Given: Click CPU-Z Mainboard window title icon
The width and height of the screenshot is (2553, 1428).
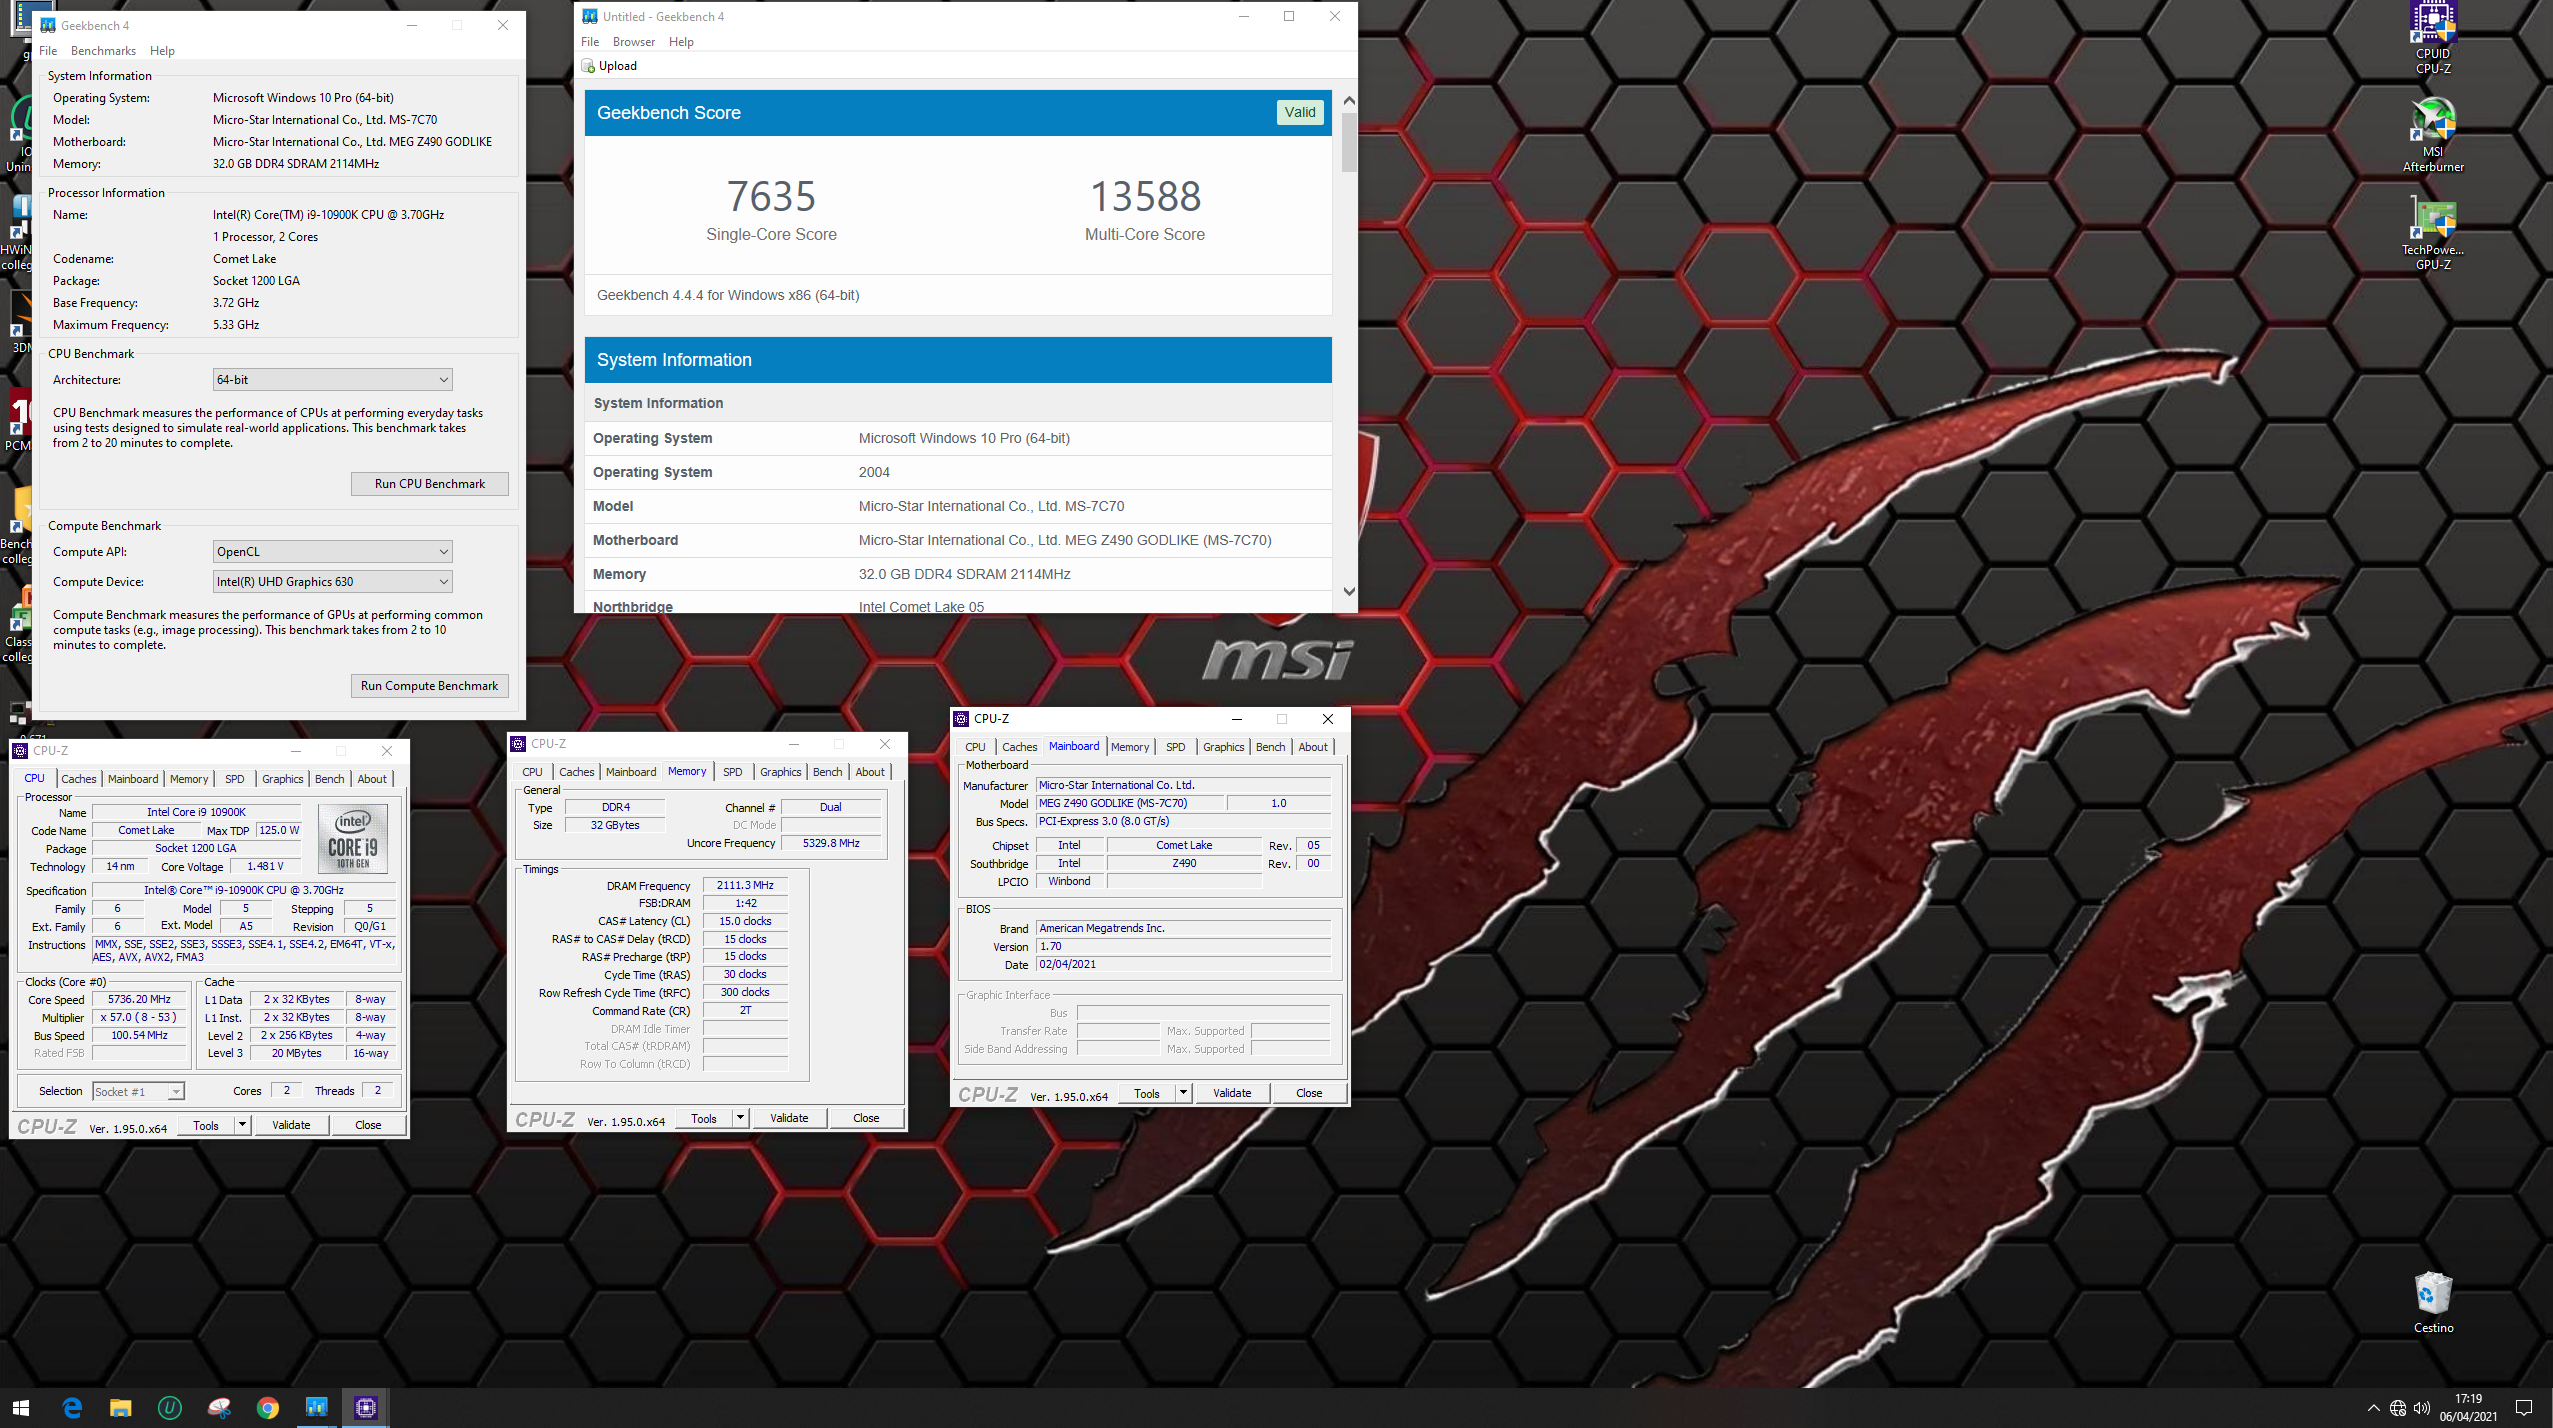Looking at the screenshot, I should point(961,719).
